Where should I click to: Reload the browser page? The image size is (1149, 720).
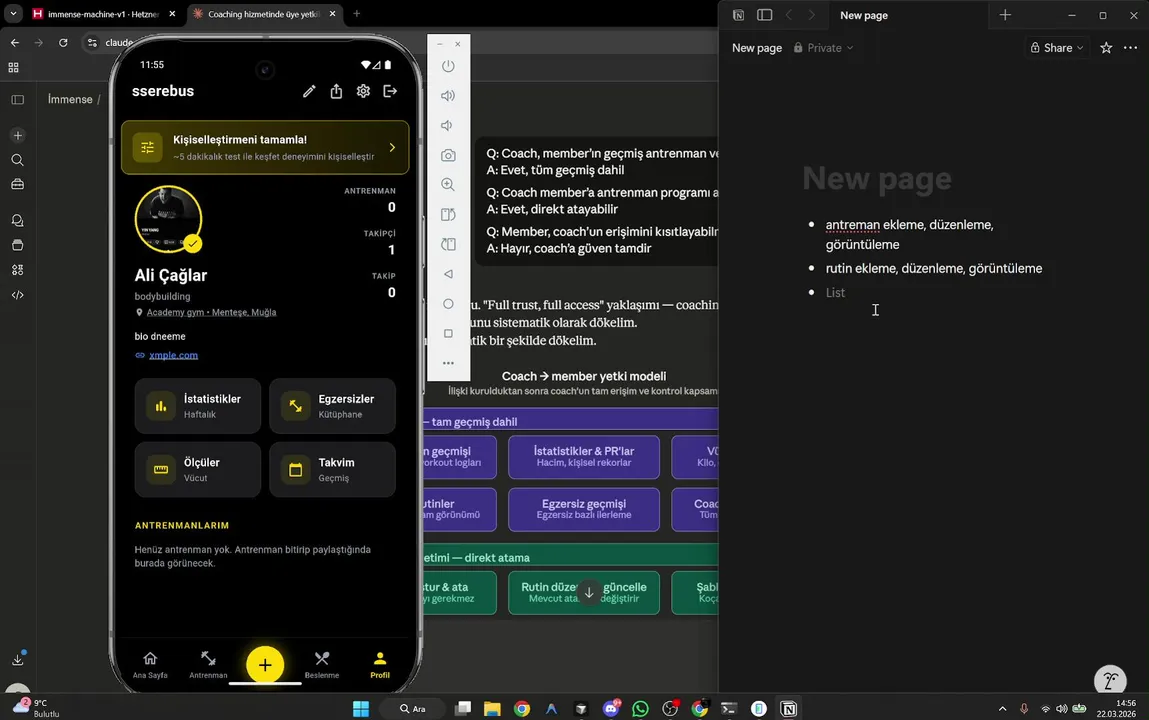pyautogui.click(x=63, y=42)
